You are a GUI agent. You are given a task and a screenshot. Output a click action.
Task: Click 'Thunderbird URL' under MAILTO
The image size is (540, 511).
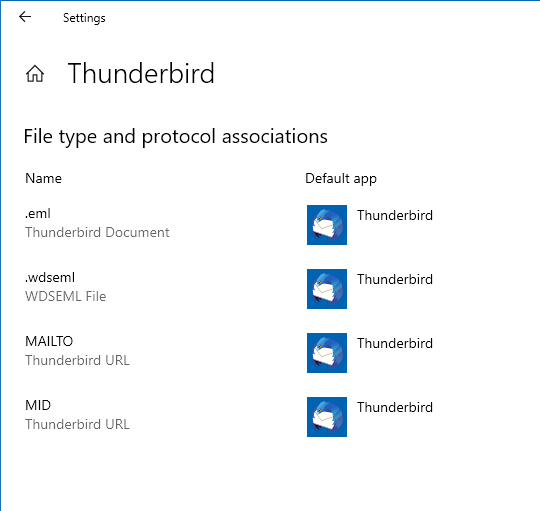coord(77,361)
